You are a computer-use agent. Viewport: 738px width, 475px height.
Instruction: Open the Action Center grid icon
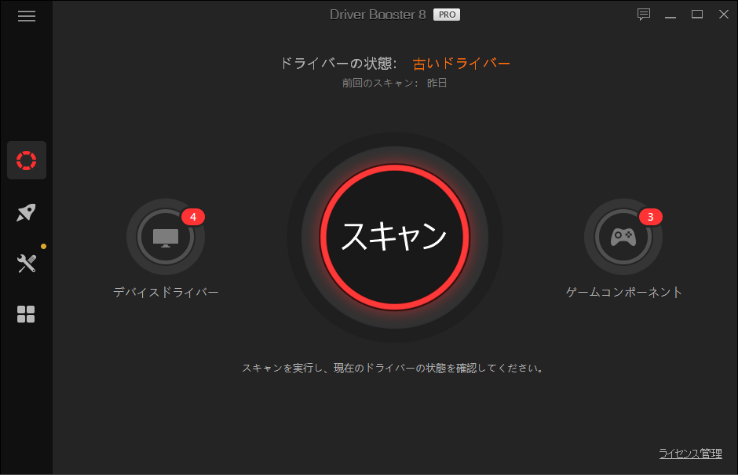[x=26, y=314]
